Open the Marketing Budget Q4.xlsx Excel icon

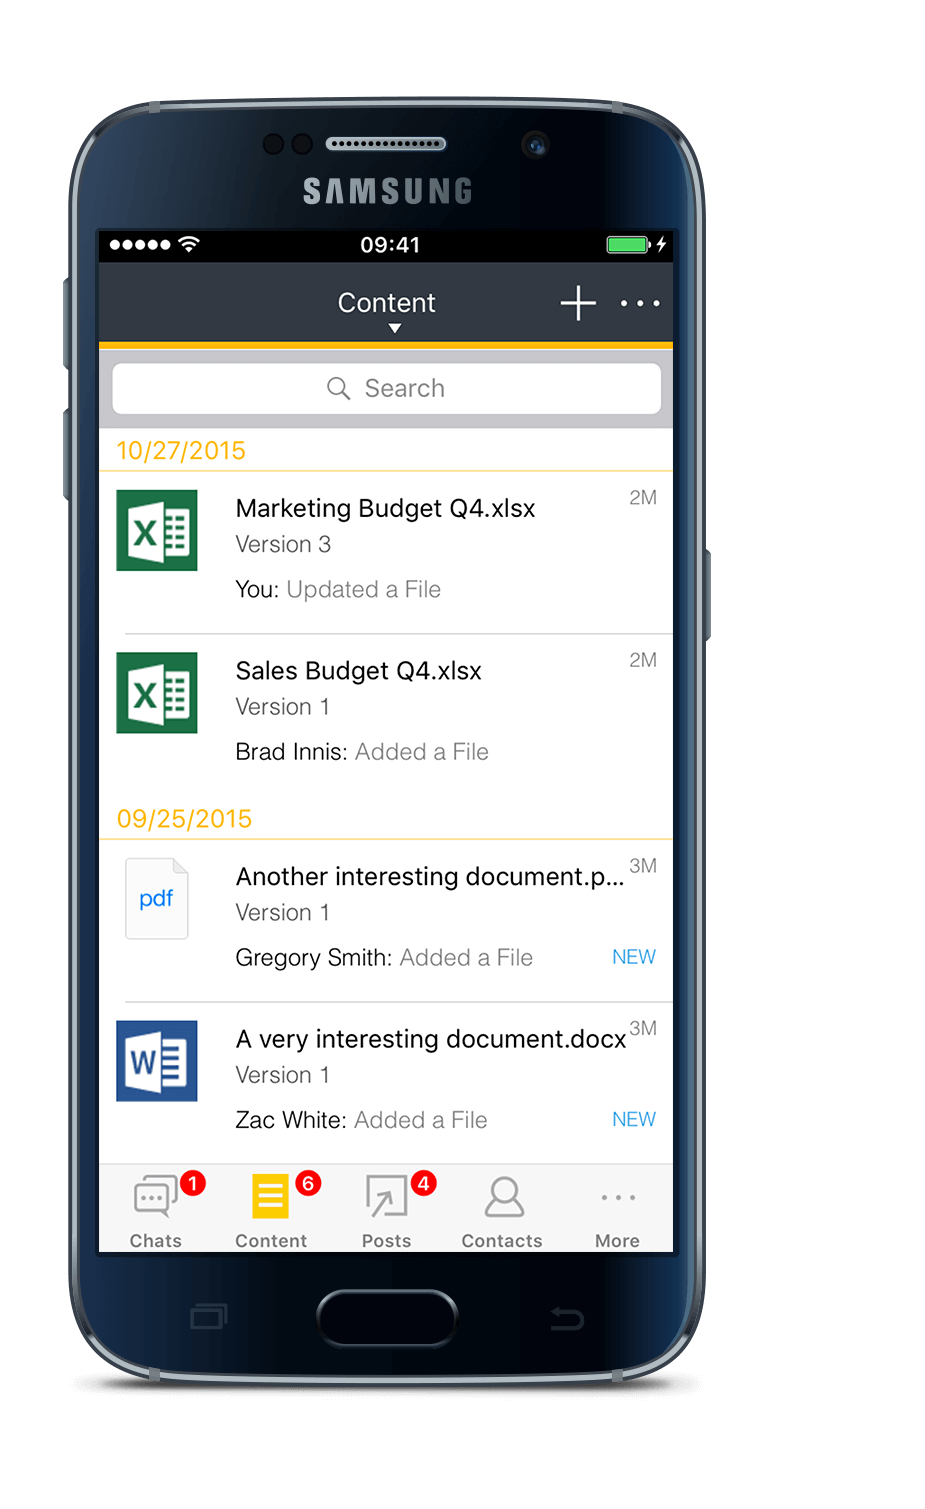click(157, 530)
